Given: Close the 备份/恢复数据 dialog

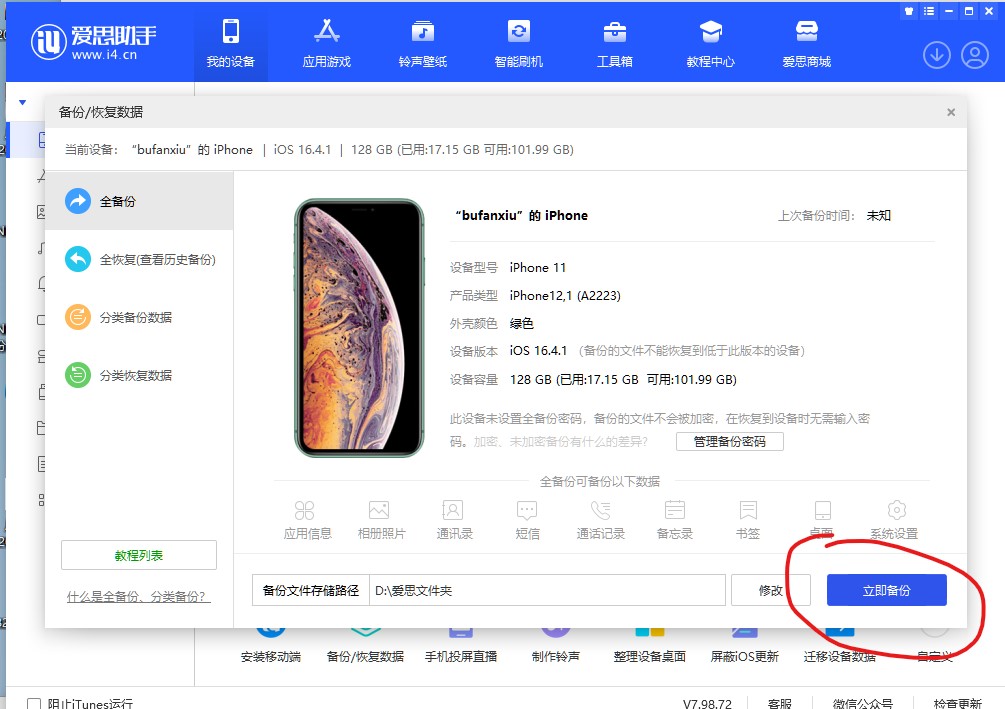Looking at the screenshot, I should click(951, 112).
